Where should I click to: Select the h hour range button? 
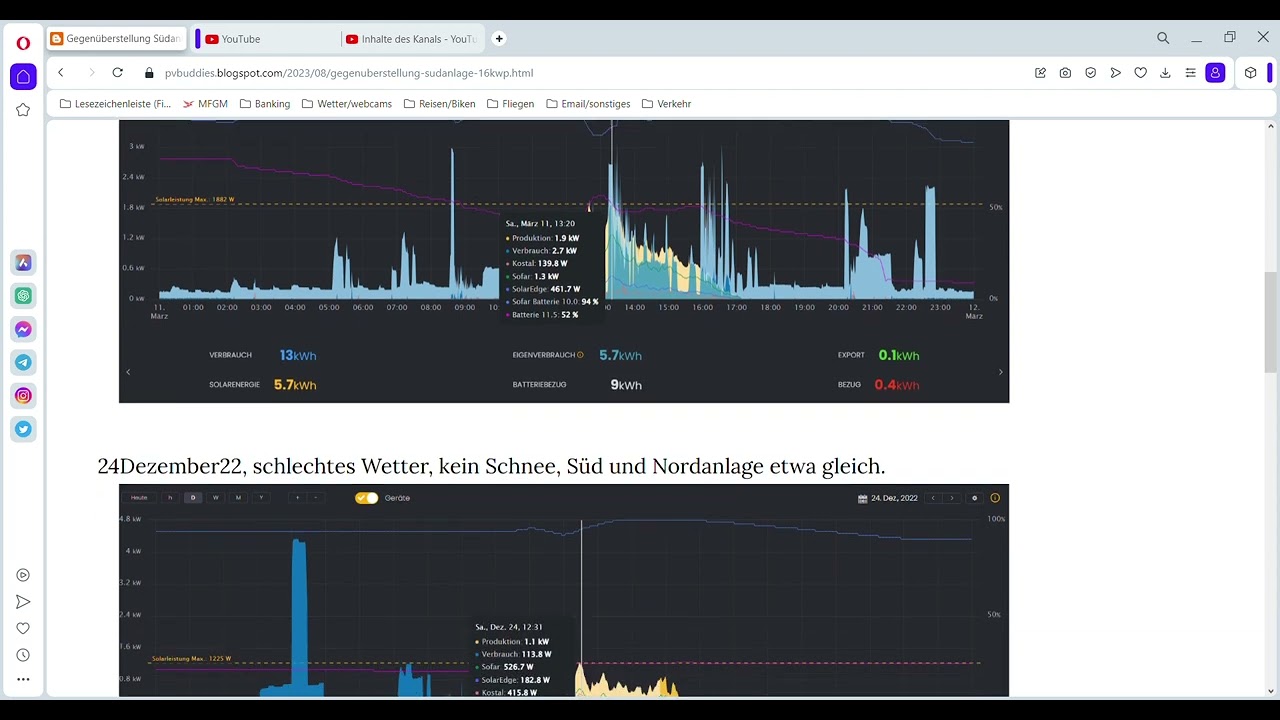(170, 498)
